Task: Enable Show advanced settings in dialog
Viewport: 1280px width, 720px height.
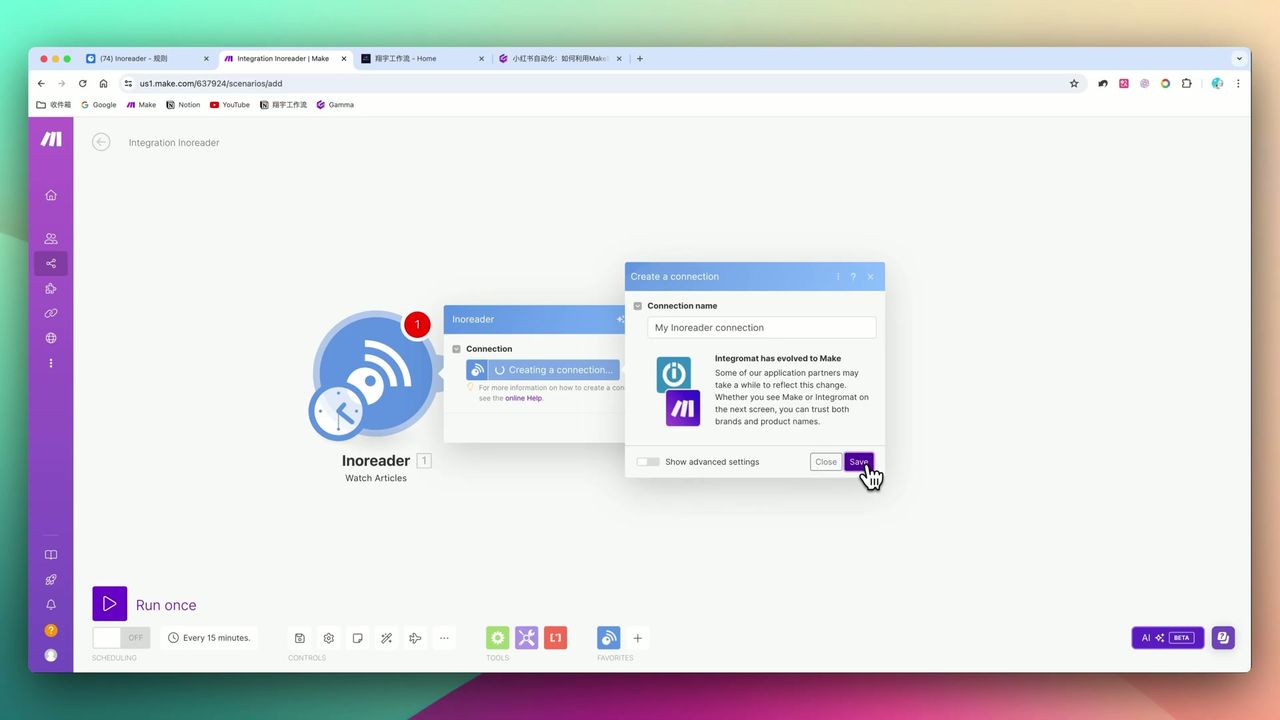Action: coord(647,462)
